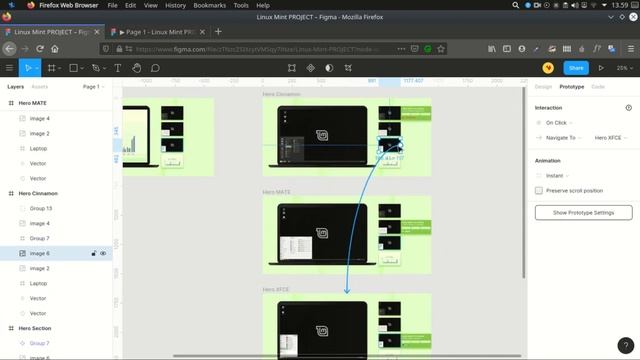
Task: Open the Instant animation dropdown
Action: coord(557,176)
